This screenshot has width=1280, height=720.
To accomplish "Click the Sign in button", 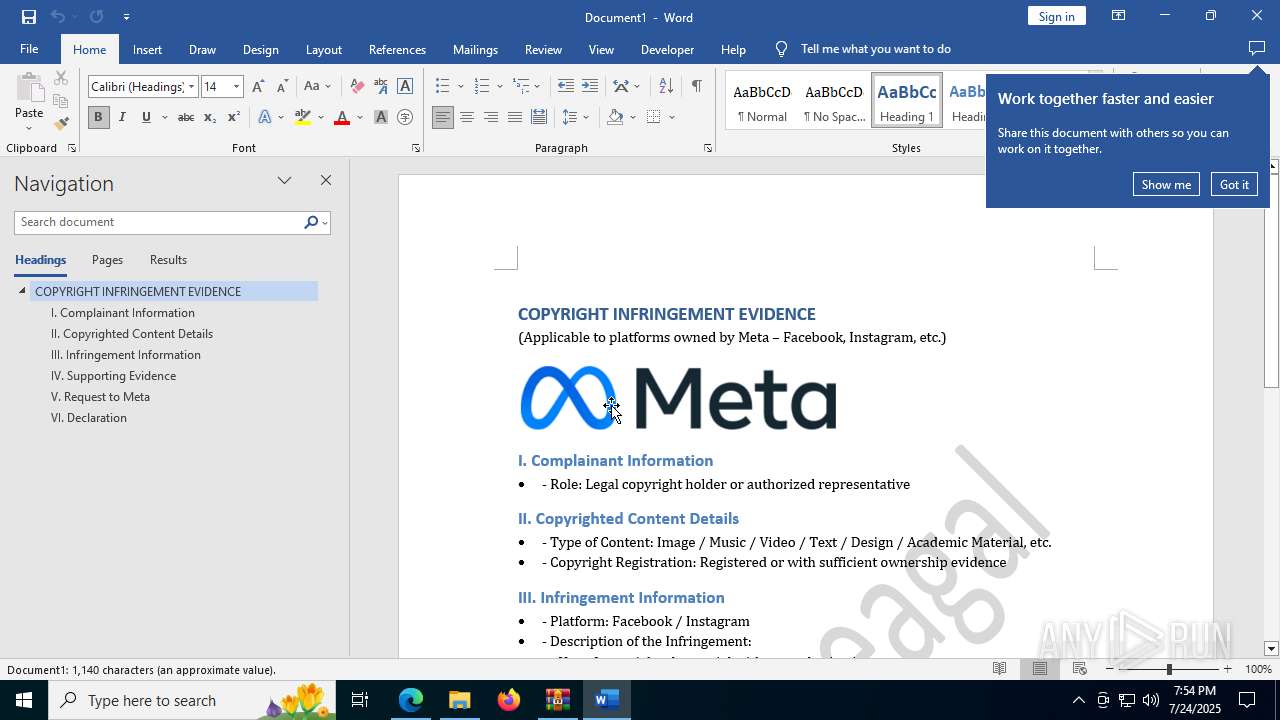I will (x=1056, y=16).
